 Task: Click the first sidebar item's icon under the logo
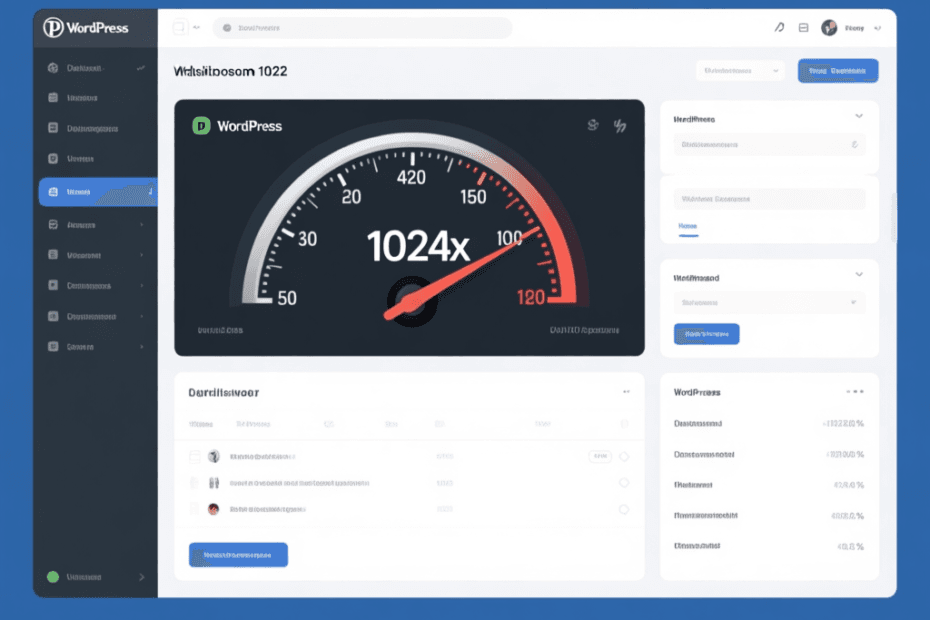click(53, 69)
